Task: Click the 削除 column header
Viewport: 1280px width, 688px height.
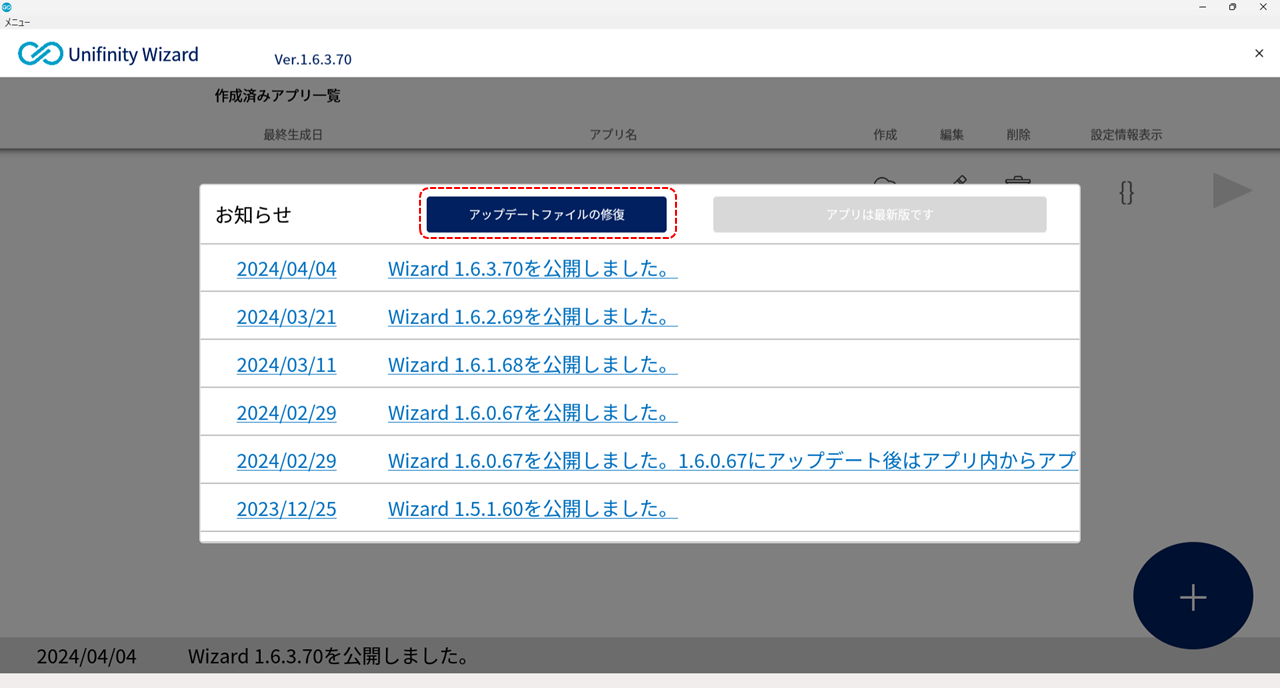Action: [1018, 135]
